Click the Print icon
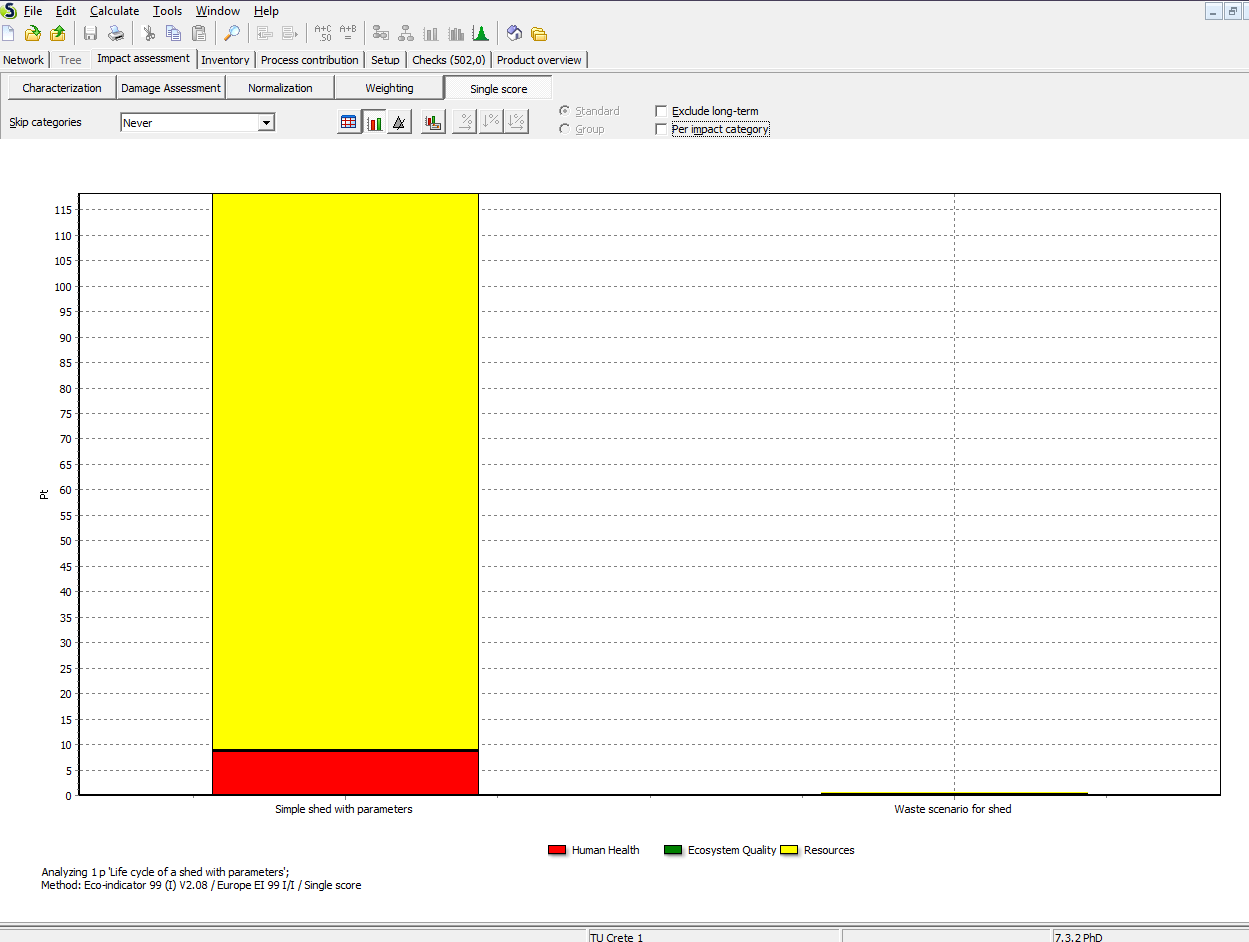Screen dimensions: 1249x942 pos(115,33)
